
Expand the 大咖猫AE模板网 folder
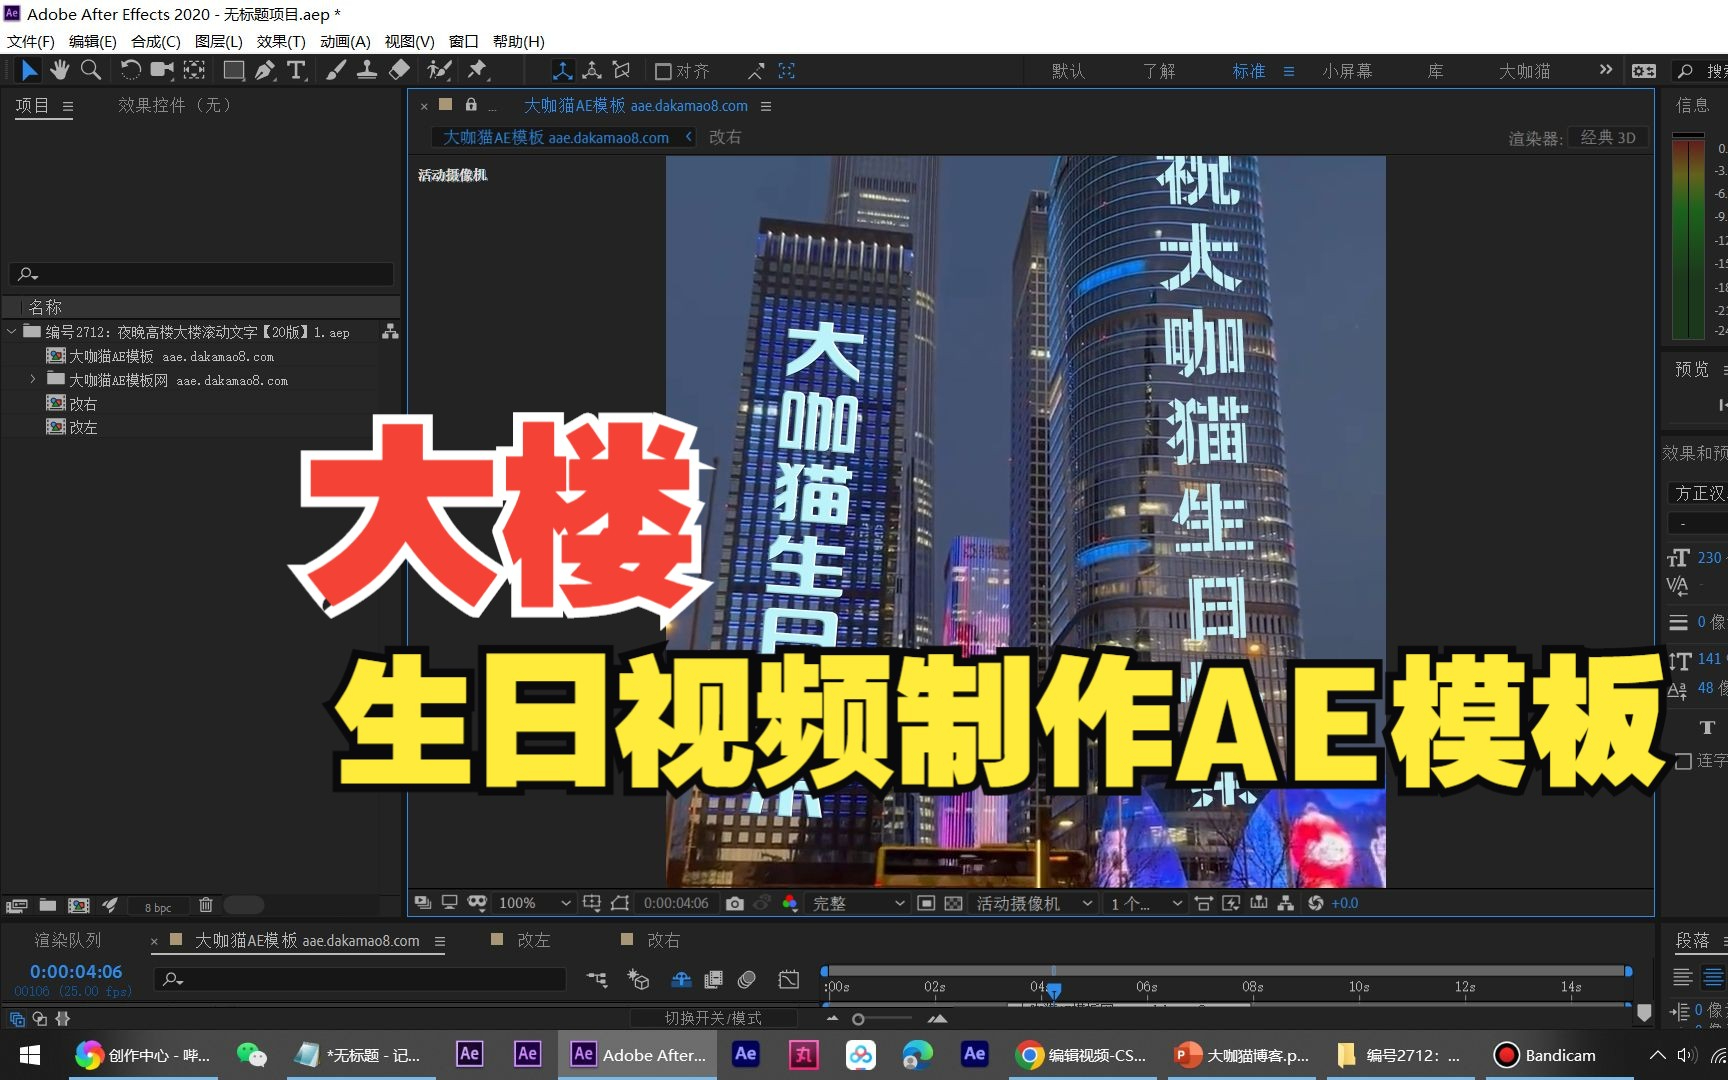[33, 379]
